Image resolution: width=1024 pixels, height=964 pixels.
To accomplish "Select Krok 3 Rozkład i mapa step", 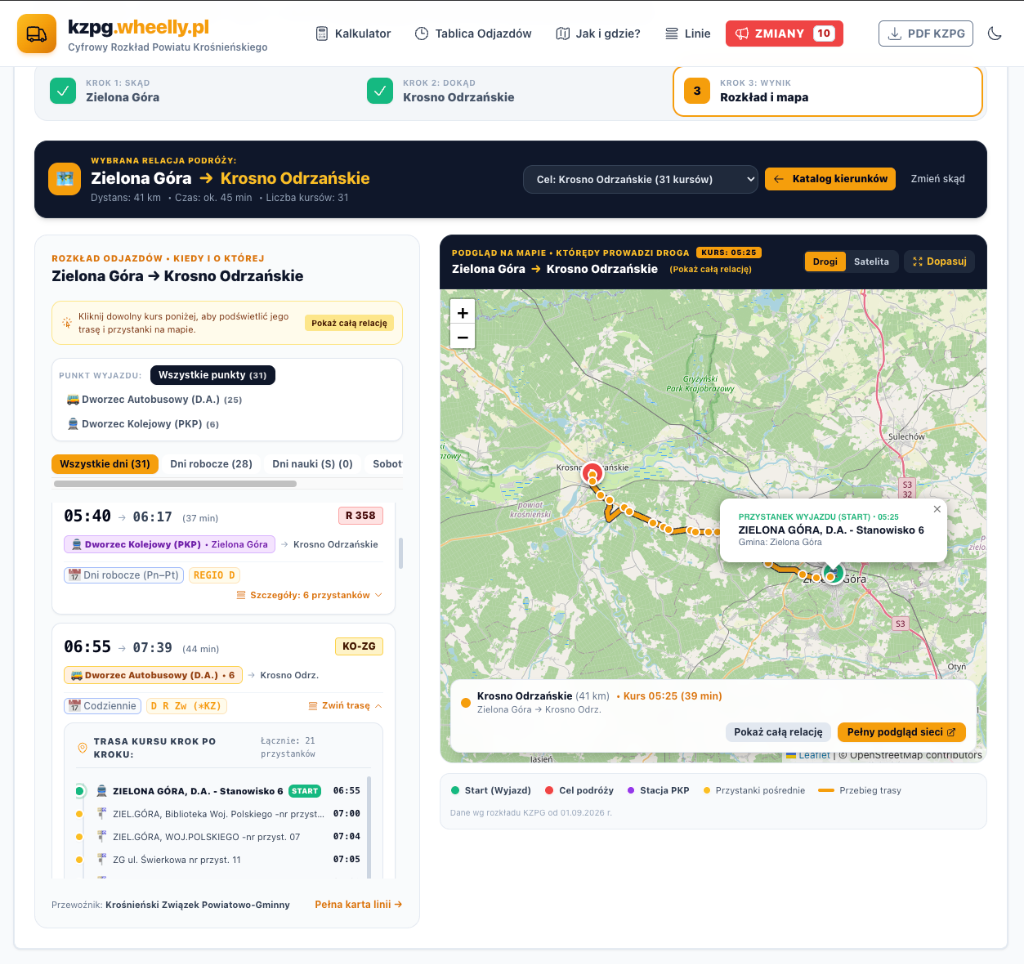I will click(x=828, y=91).
